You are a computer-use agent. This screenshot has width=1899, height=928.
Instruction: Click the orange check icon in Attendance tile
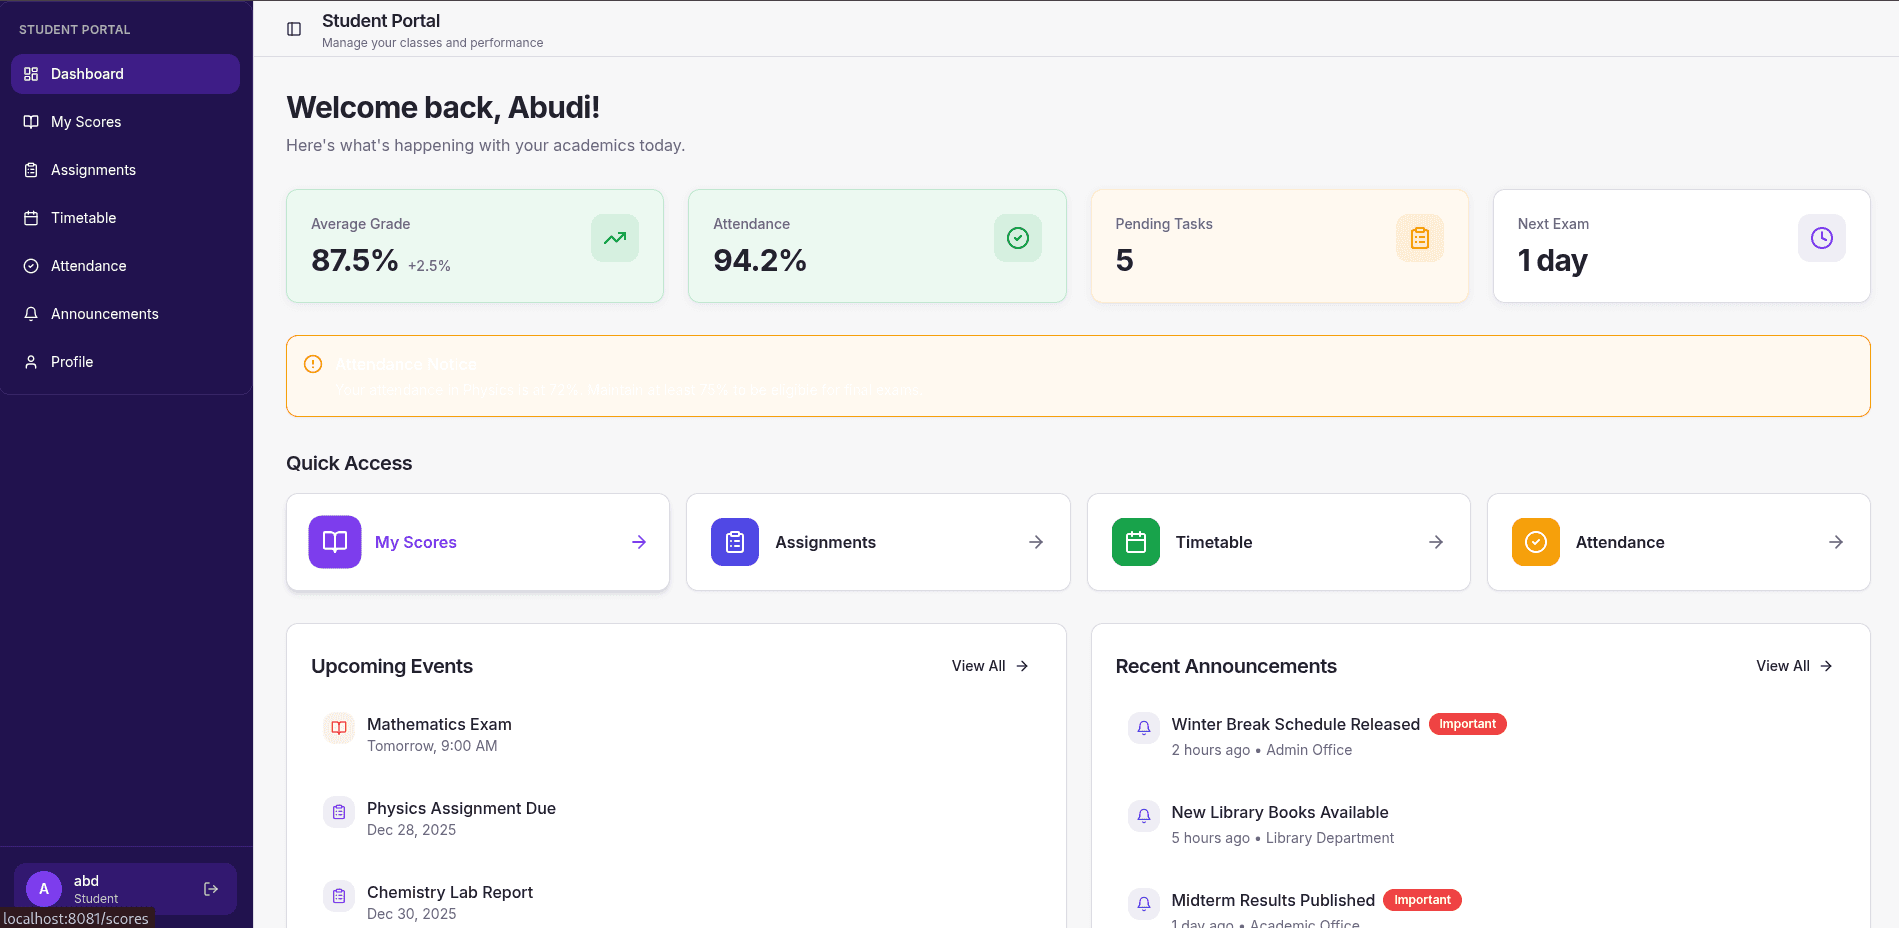tap(1536, 542)
